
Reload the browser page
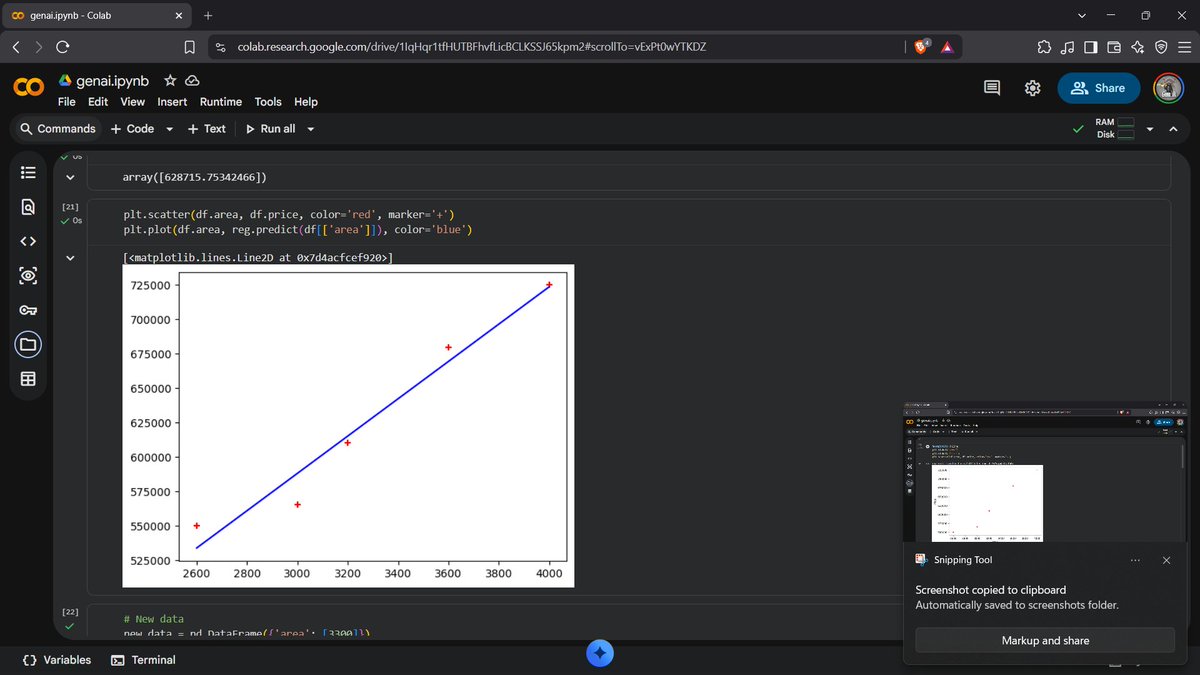tap(63, 47)
